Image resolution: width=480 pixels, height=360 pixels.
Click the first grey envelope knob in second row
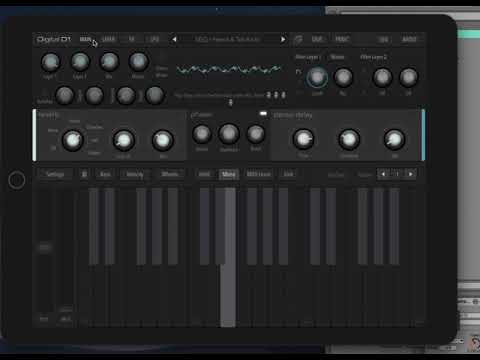[65, 96]
